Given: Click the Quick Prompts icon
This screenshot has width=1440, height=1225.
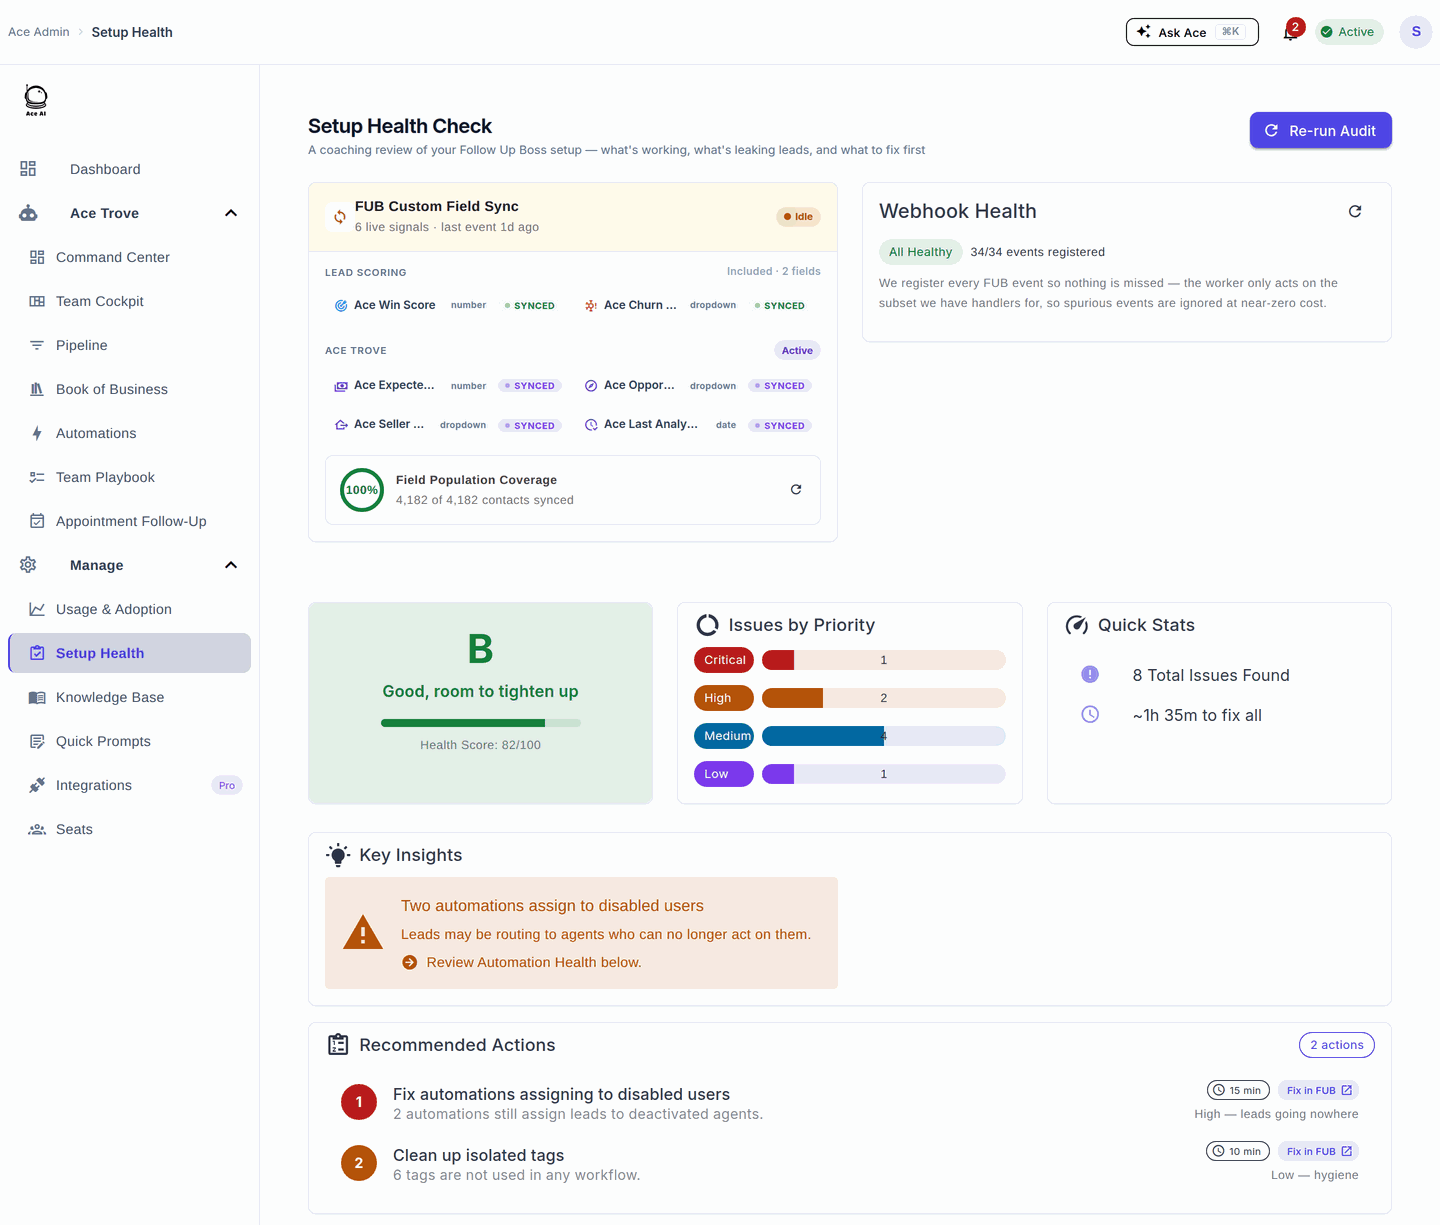Looking at the screenshot, I should point(37,741).
